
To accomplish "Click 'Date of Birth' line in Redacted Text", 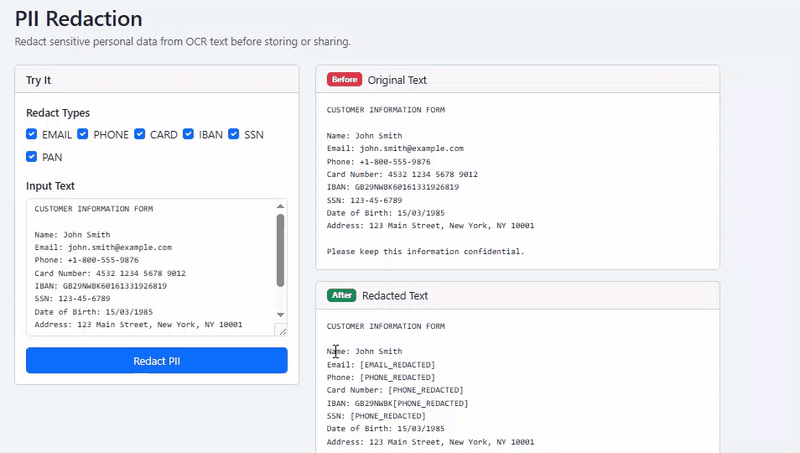I will (x=386, y=429).
